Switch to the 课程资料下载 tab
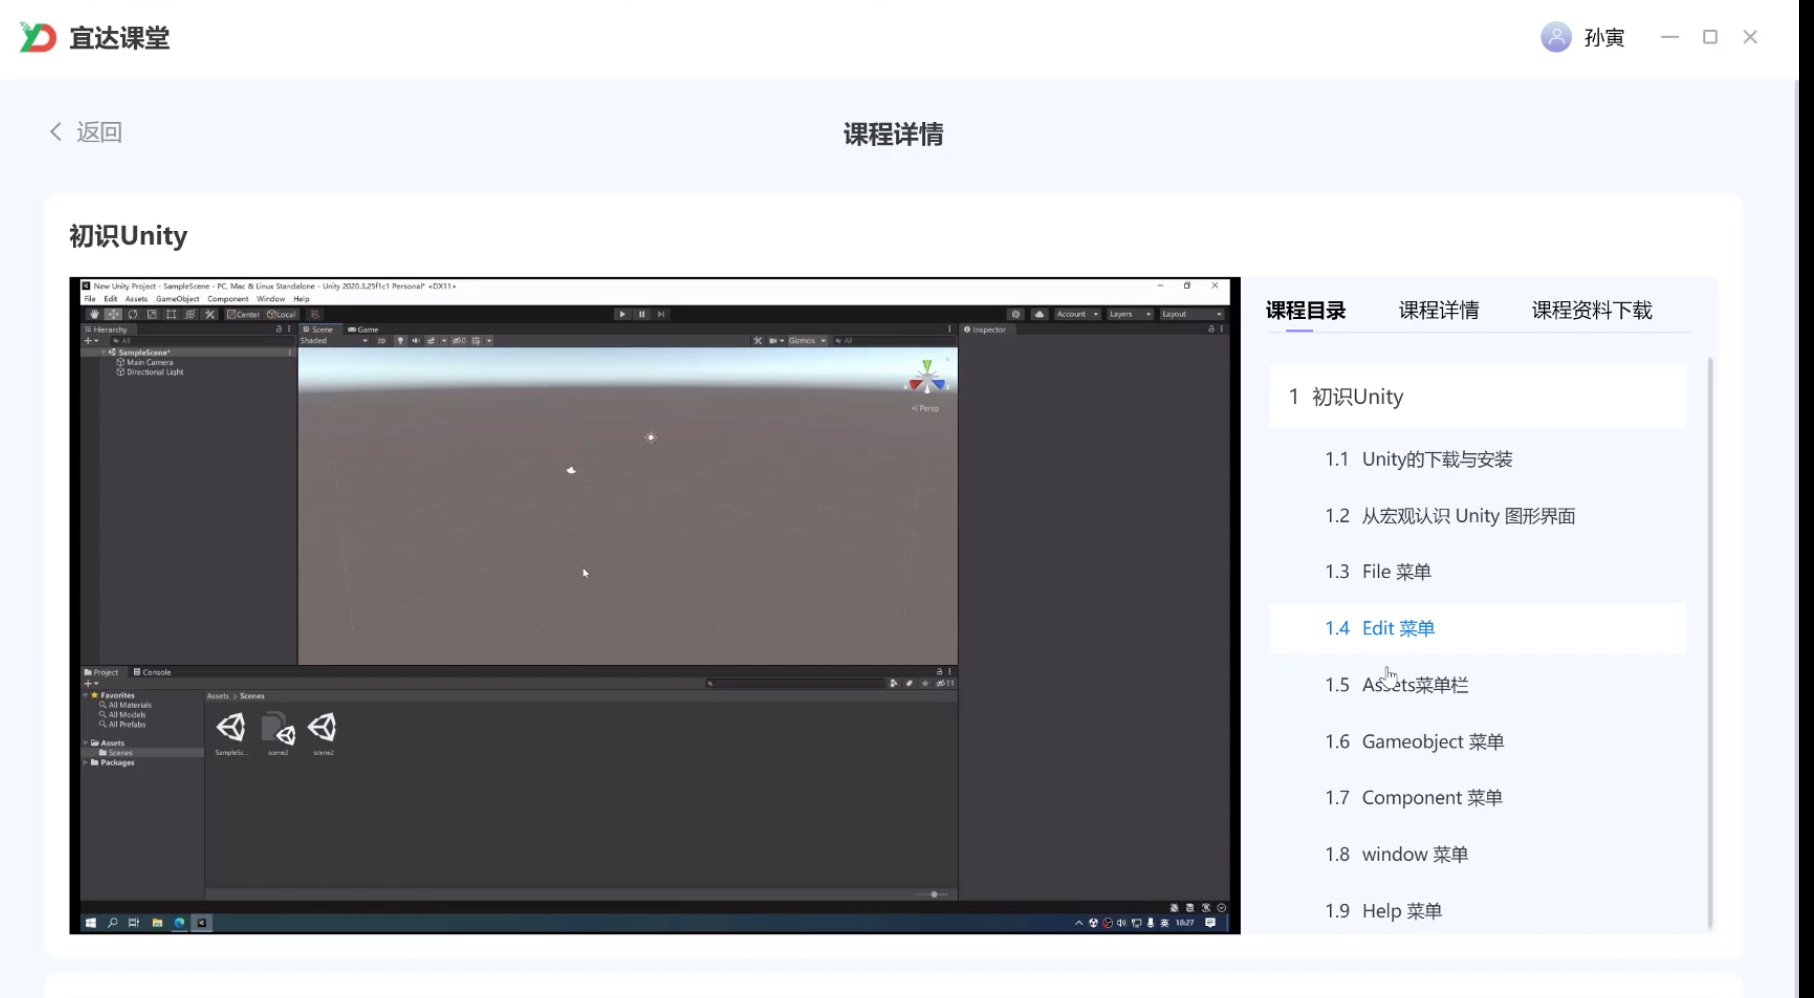1814x998 pixels. click(x=1591, y=311)
